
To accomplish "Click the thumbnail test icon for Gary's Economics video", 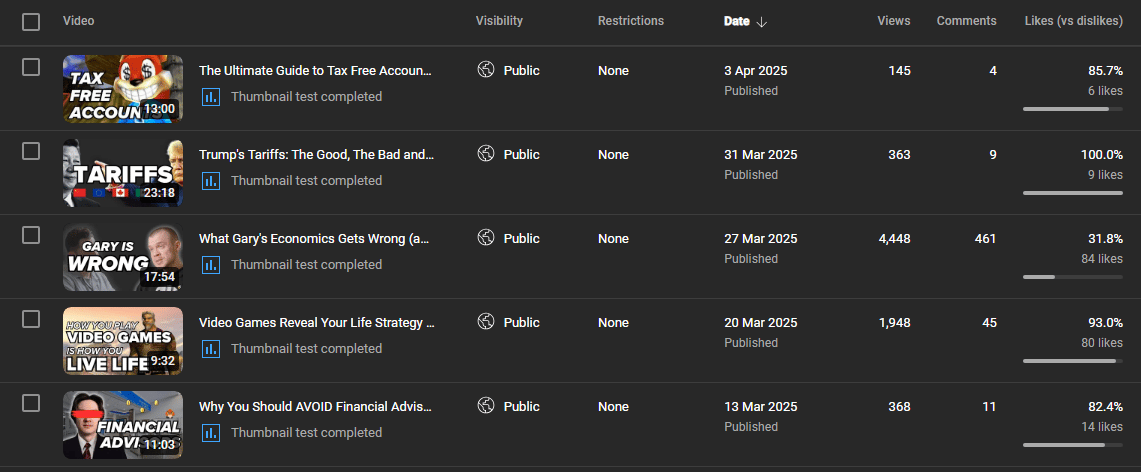I will (211, 265).
